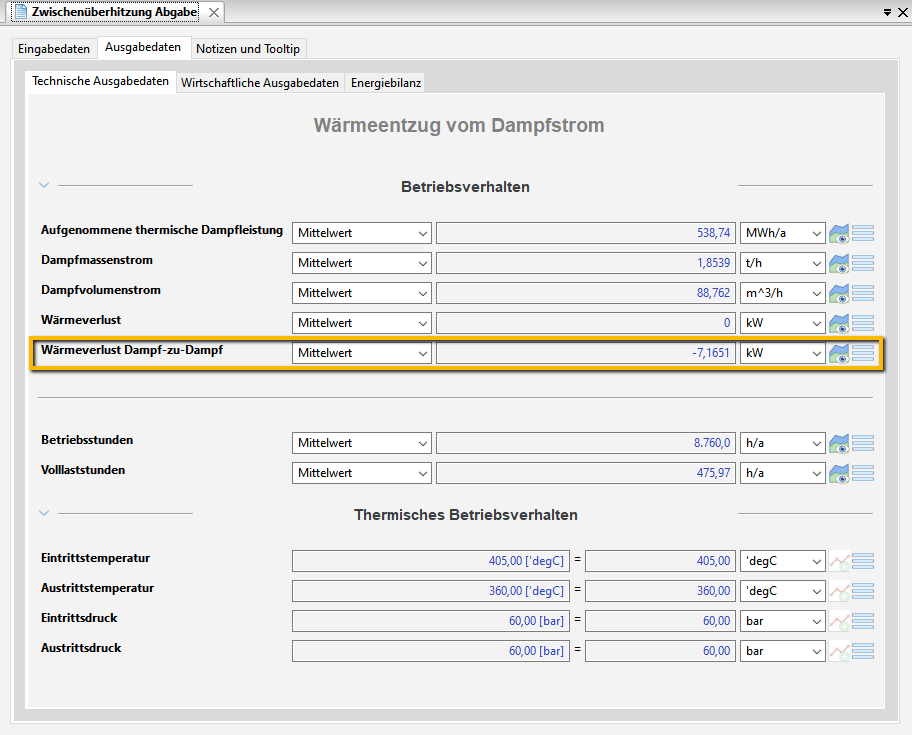This screenshot has width=912, height=735.
Task: Open Notizen und Tooltip tab
Action: [x=248, y=49]
